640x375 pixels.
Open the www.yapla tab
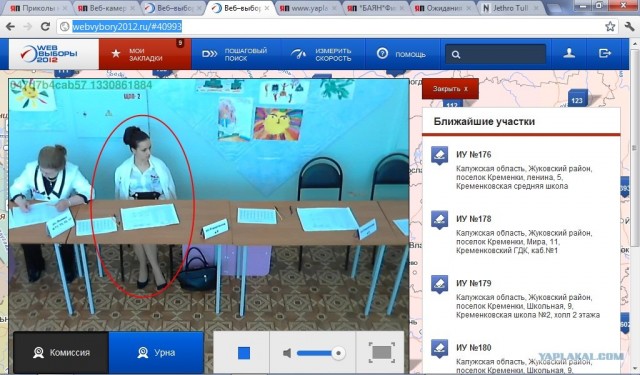tap(308, 8)
